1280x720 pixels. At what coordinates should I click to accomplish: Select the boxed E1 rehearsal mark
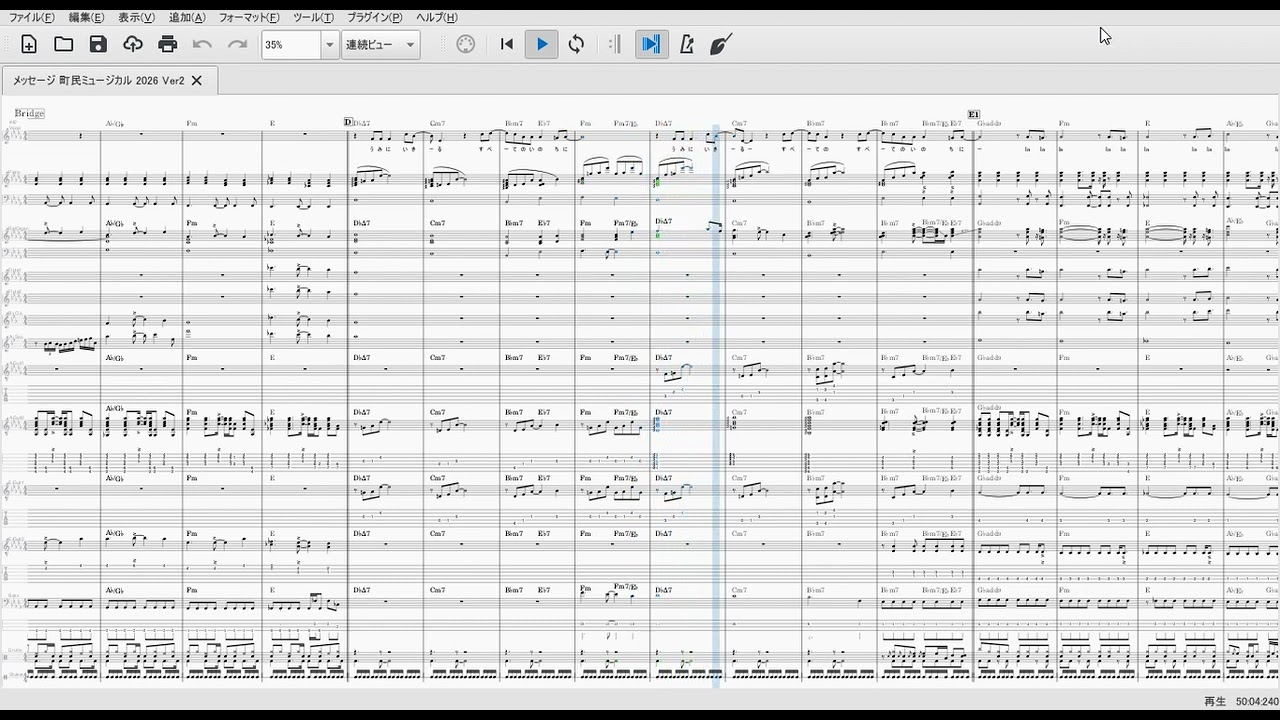tap(974, 115)
